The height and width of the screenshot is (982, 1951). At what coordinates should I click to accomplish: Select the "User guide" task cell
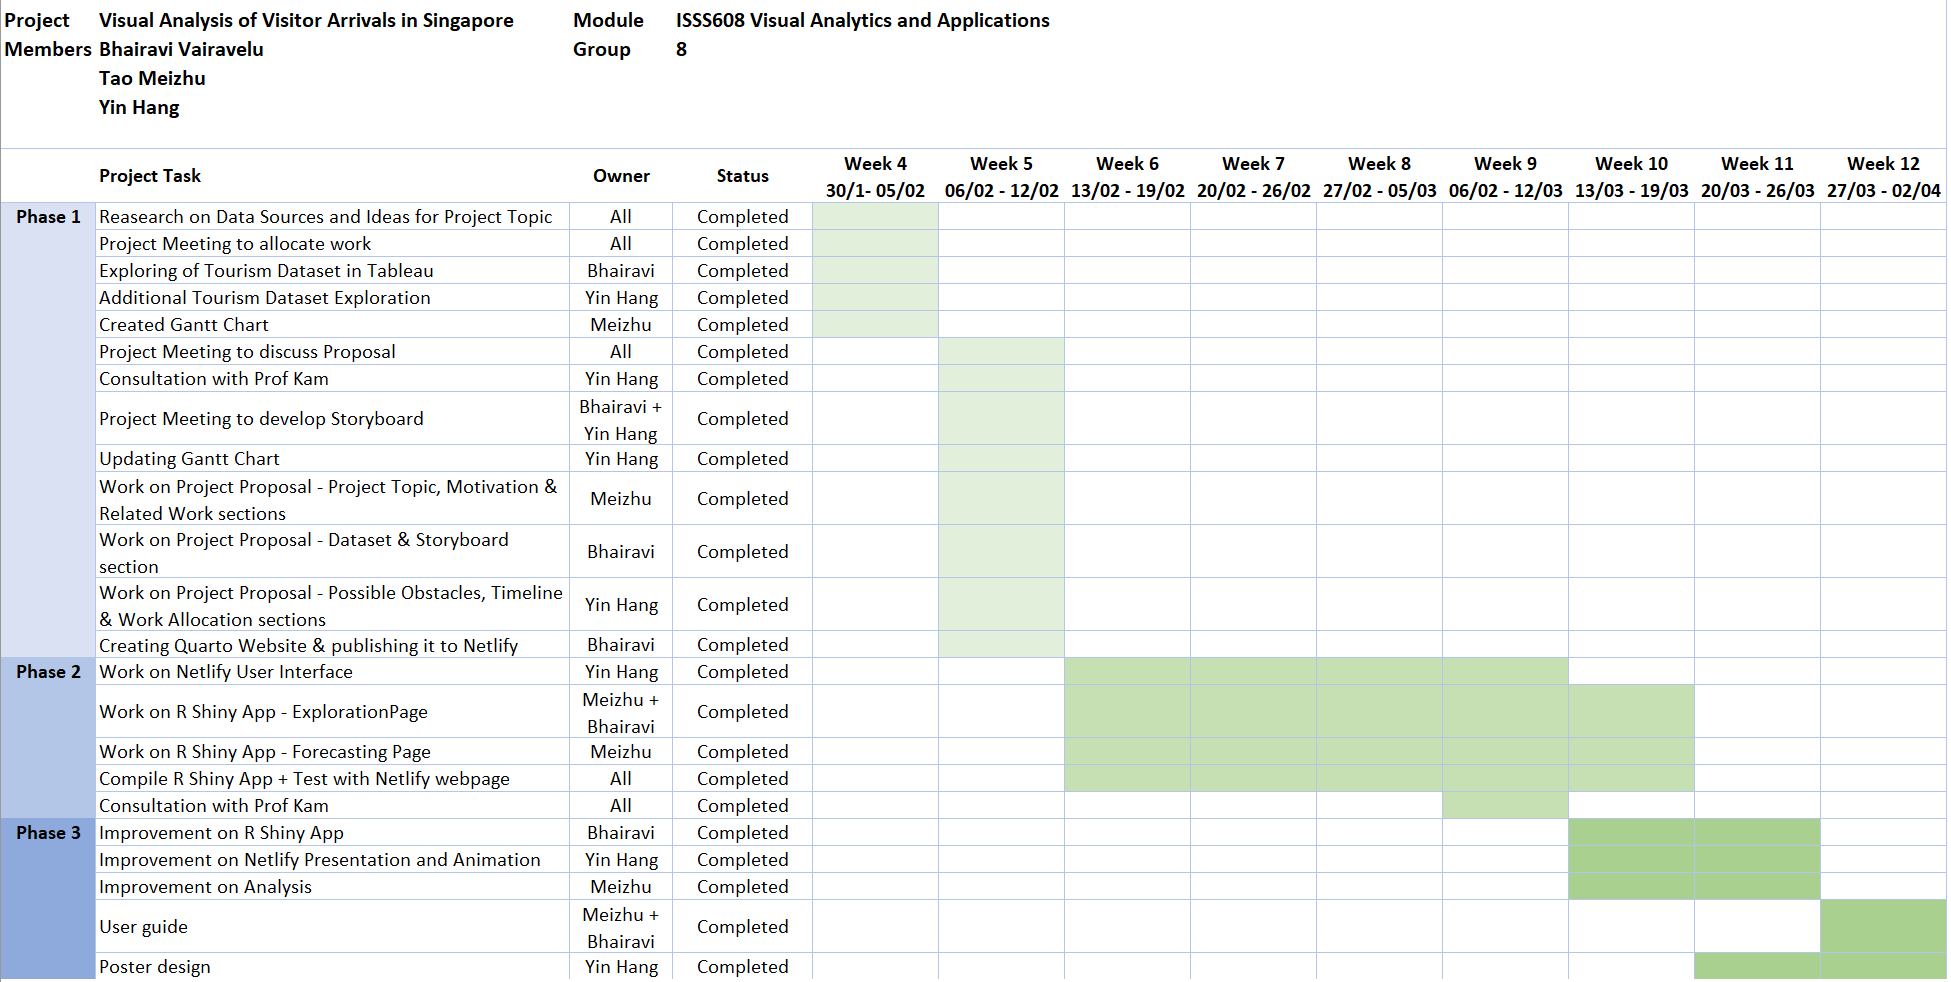coord(144,927)
